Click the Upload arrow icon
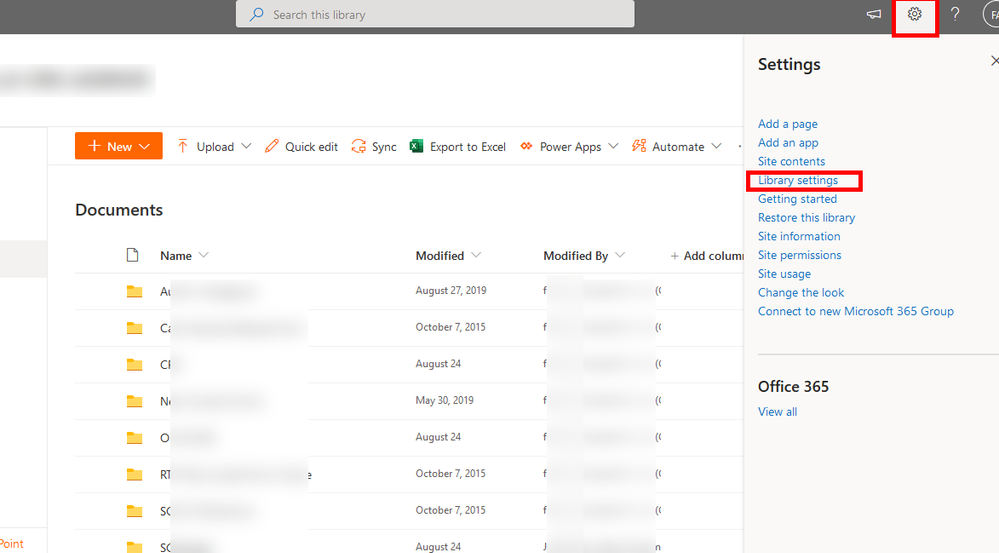 click(x=182, y=147)
